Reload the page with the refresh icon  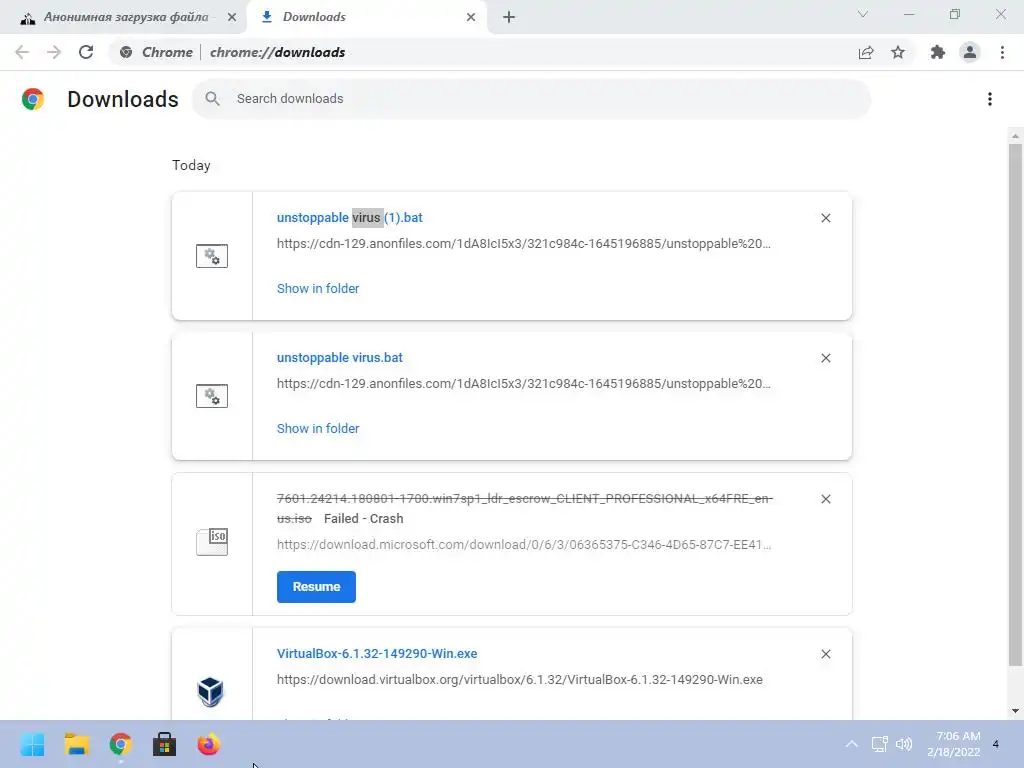86,52
